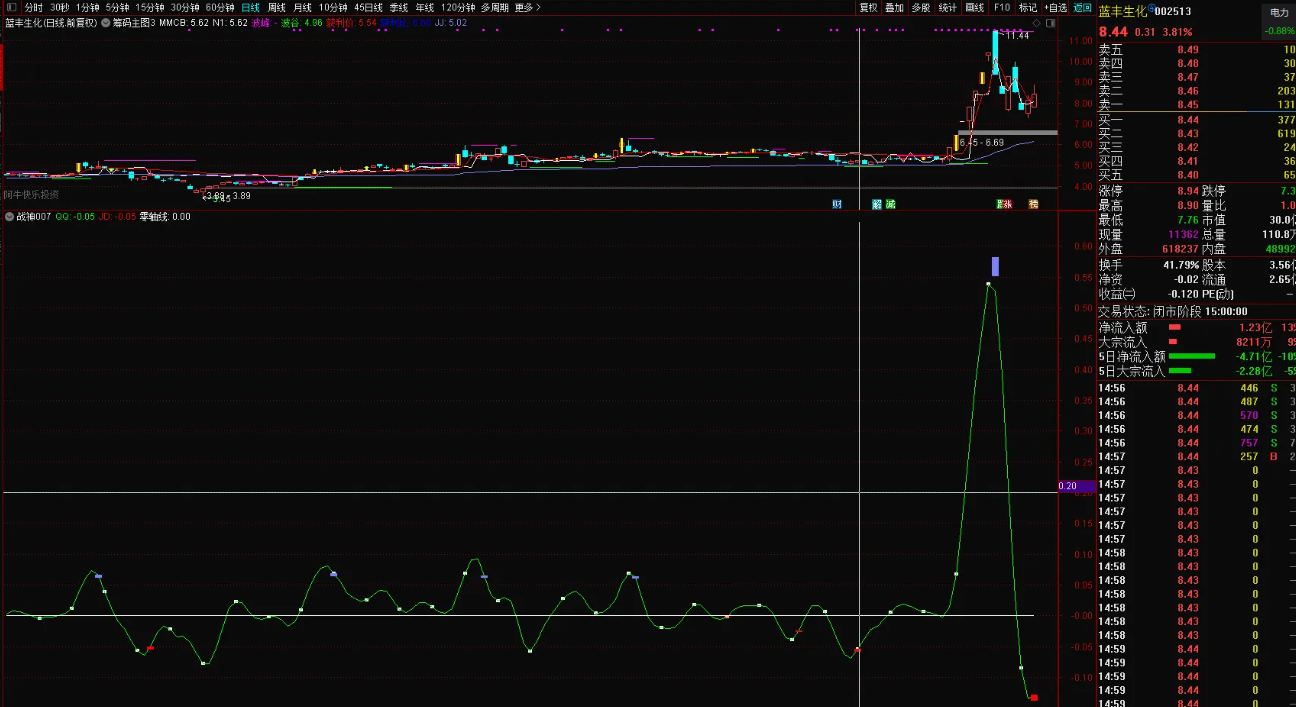Switch to the 周线 weekly period tab
This screenshot has height=707, width=1296.
276,7
